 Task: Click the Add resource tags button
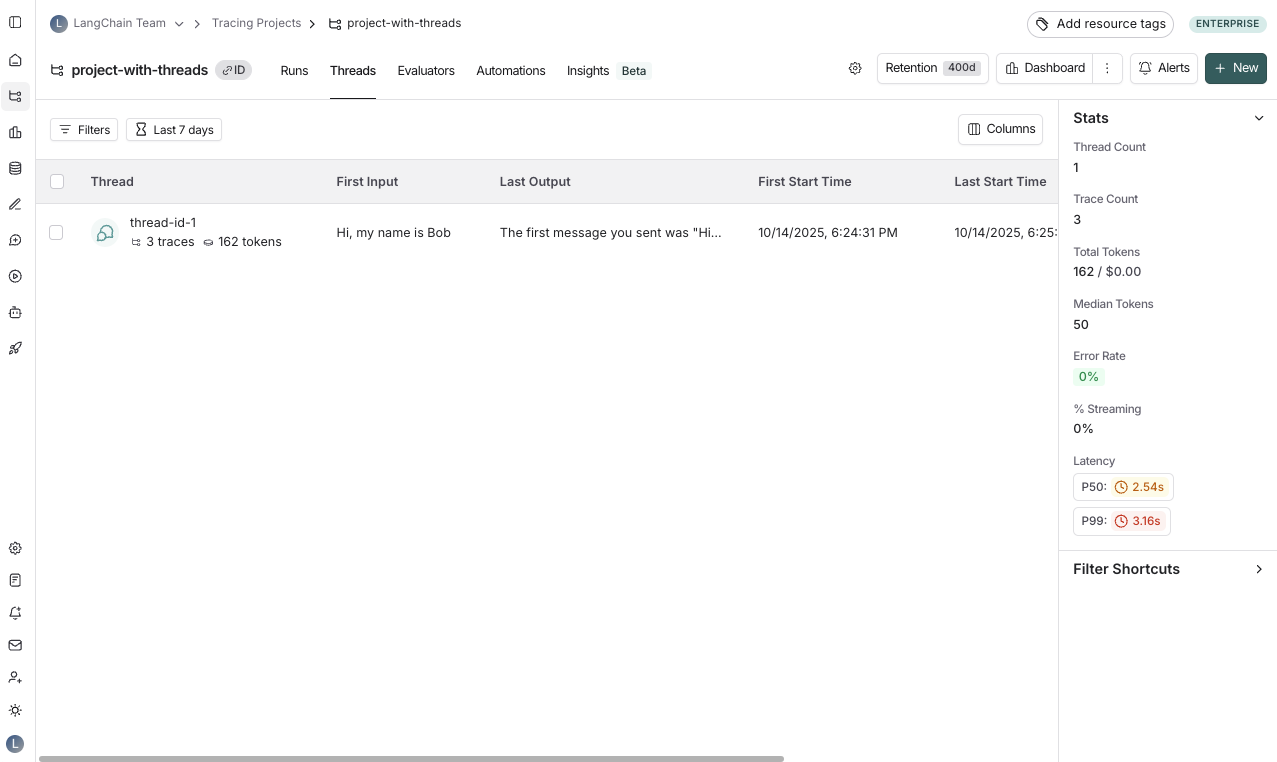coord(1100,24)
